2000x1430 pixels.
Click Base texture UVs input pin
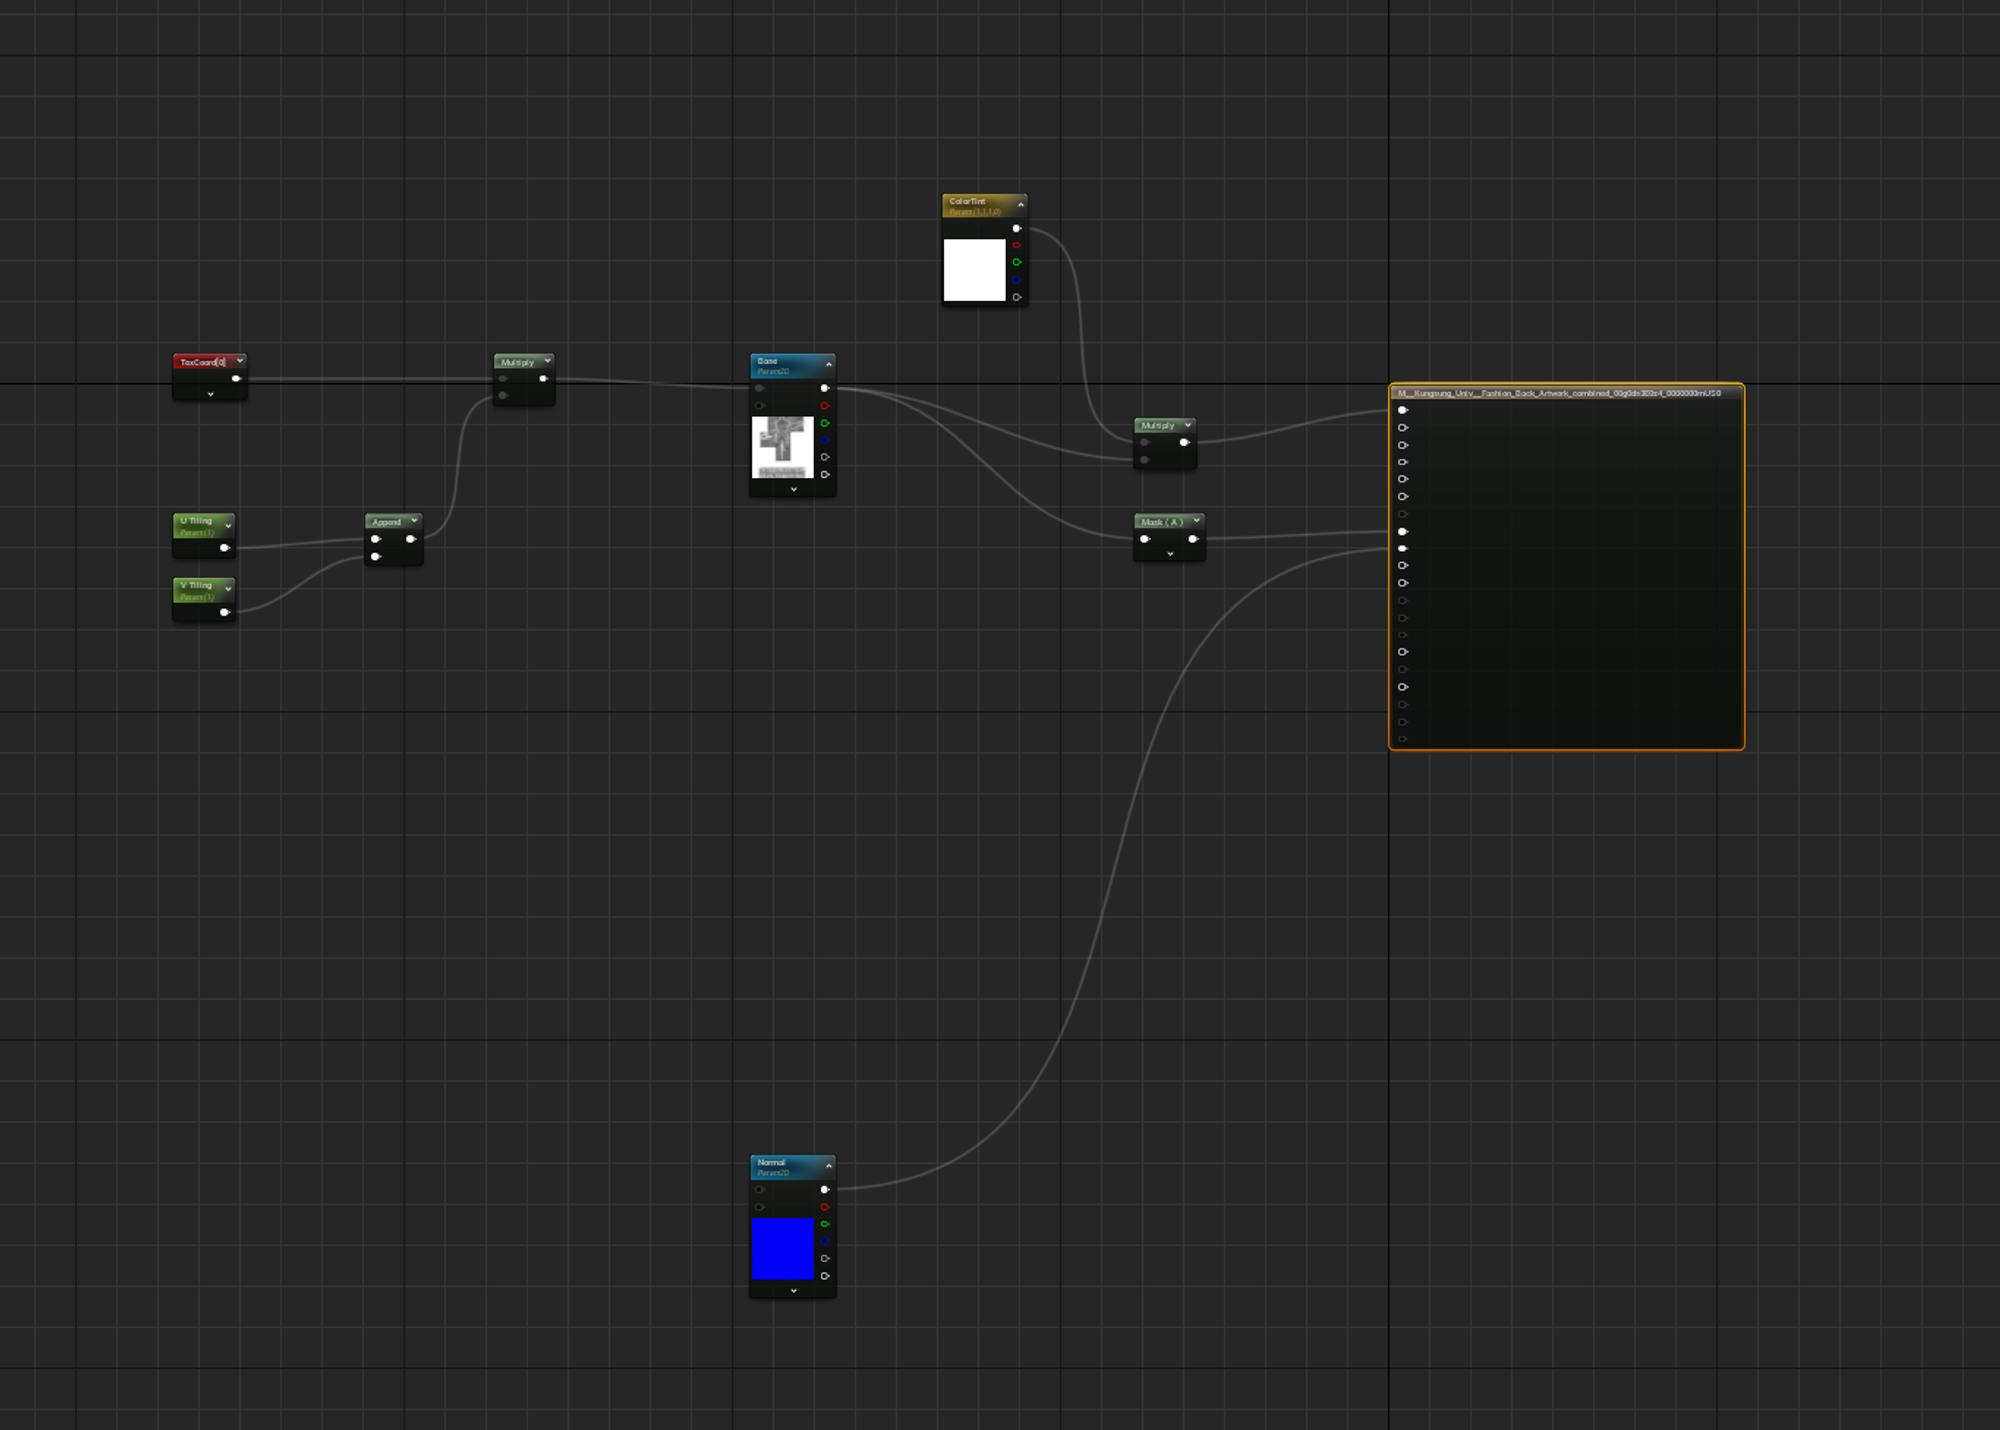760,388
